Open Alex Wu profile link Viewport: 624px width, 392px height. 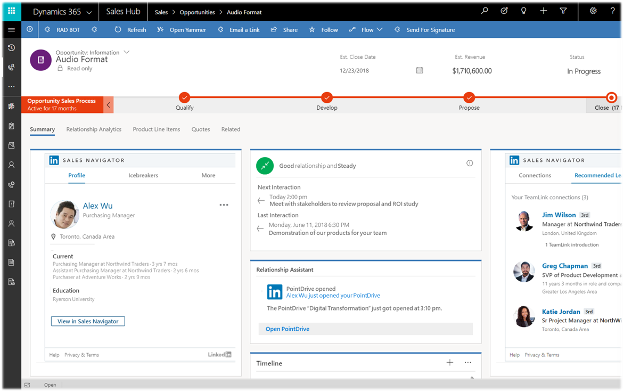98,206
